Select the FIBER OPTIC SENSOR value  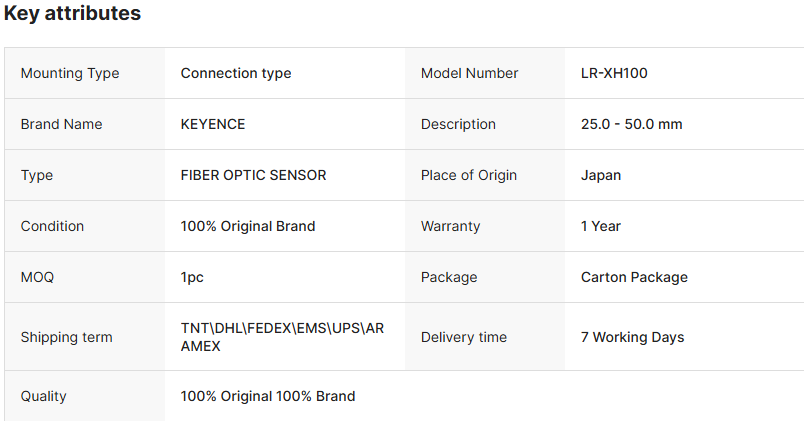(253, 175)
